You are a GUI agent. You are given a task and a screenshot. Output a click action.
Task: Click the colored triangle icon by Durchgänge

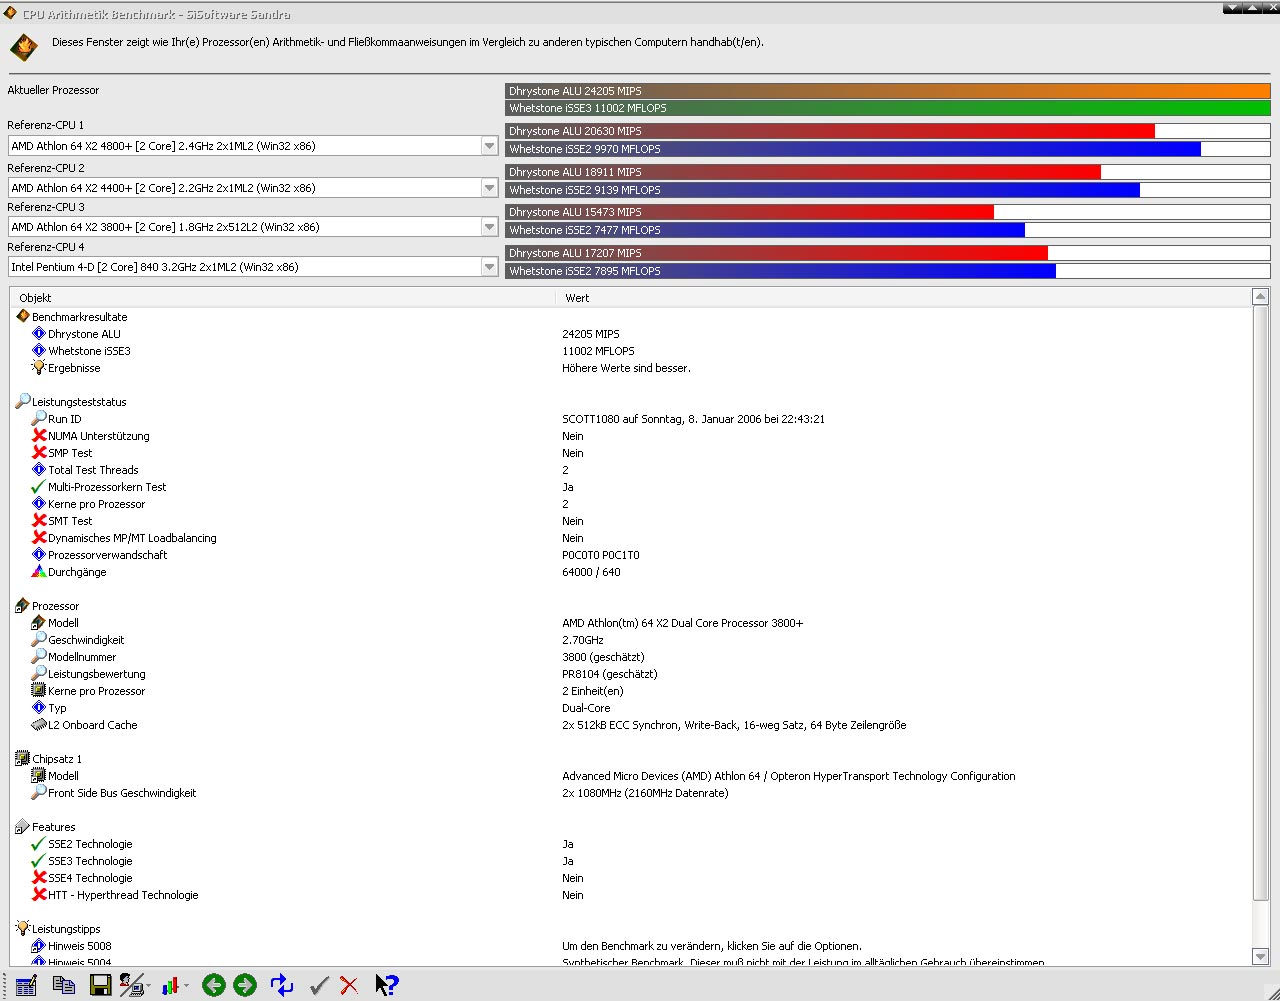click(x=39, y=571)
